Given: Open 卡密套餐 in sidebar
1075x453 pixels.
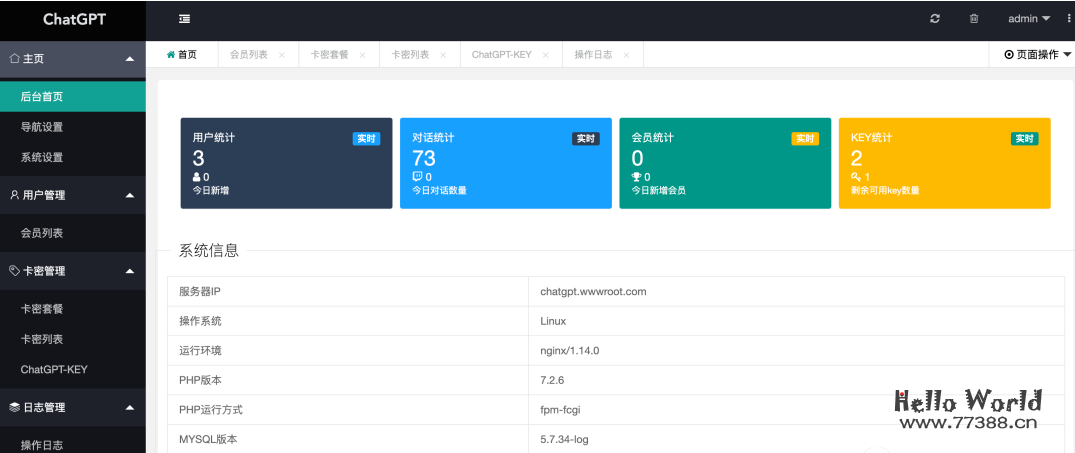Looking at the screenshot, I should point(73,309).
